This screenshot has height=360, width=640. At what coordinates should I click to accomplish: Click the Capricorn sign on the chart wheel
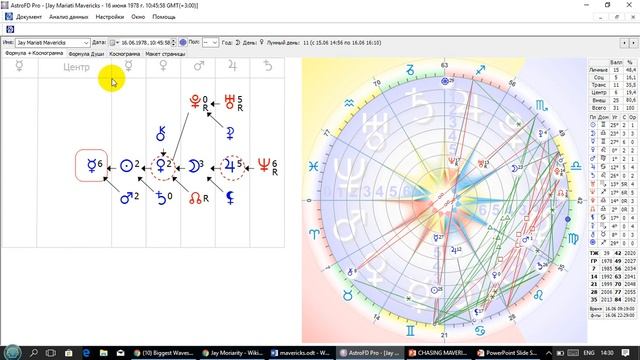click(410, 70)
